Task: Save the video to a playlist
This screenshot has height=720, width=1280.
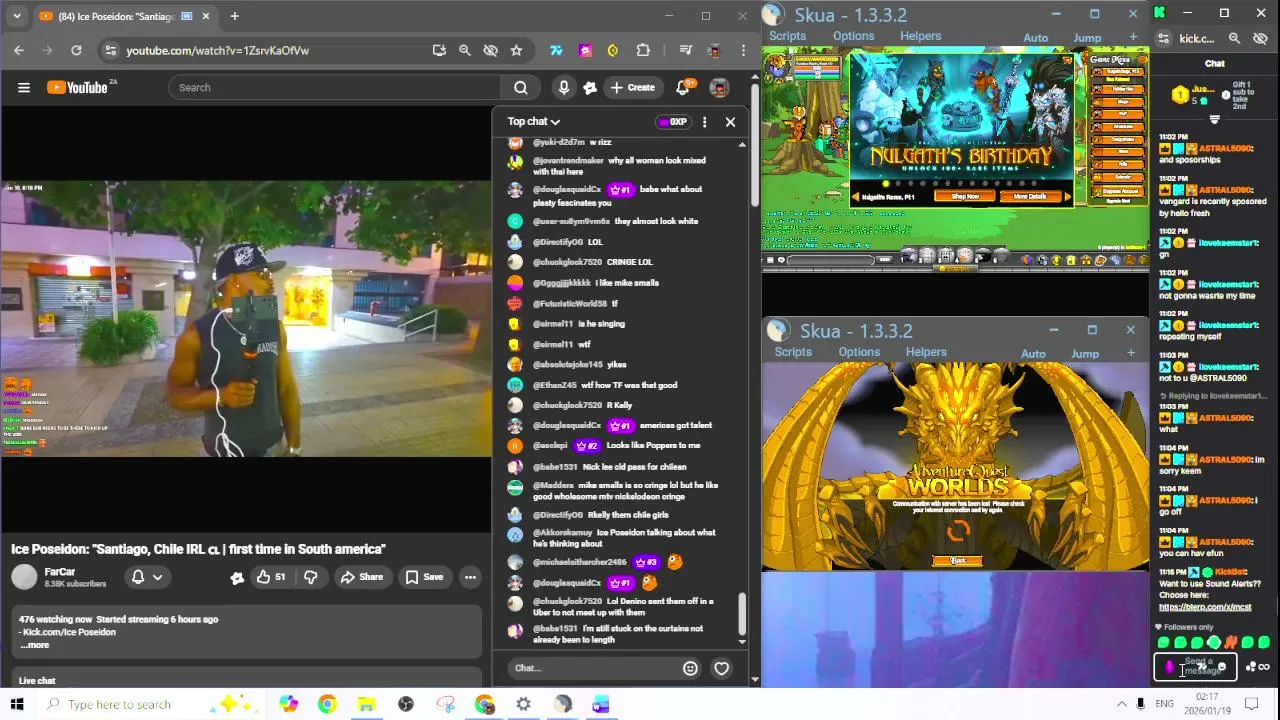Action: 424,577
